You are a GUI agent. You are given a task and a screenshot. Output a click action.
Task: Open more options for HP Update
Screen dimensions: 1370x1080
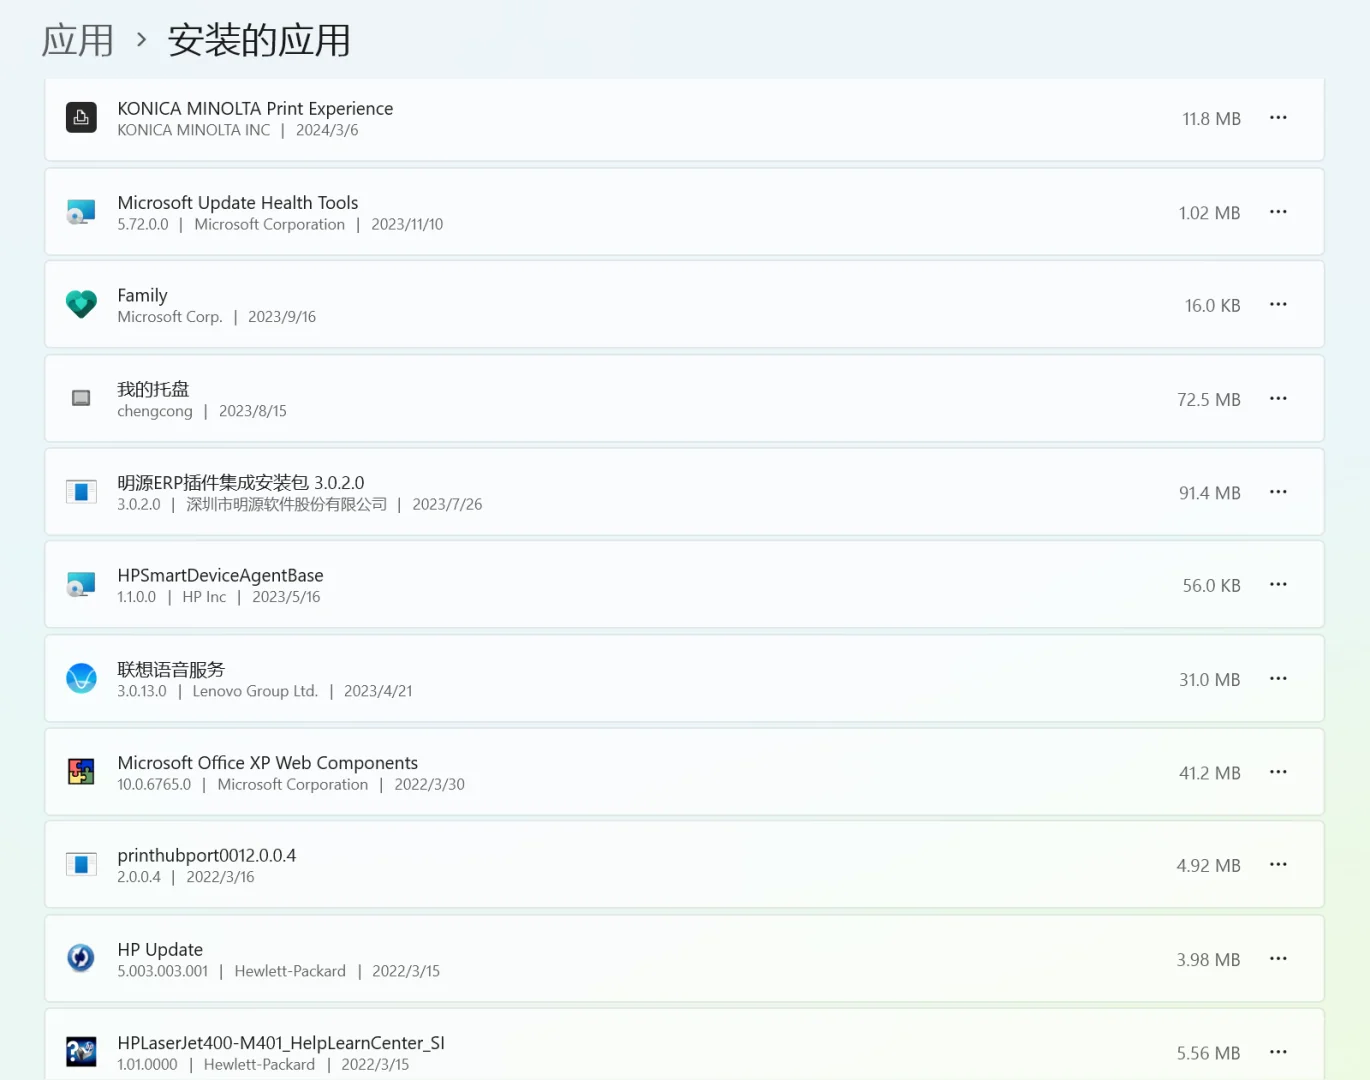(x=1278, y=957)
